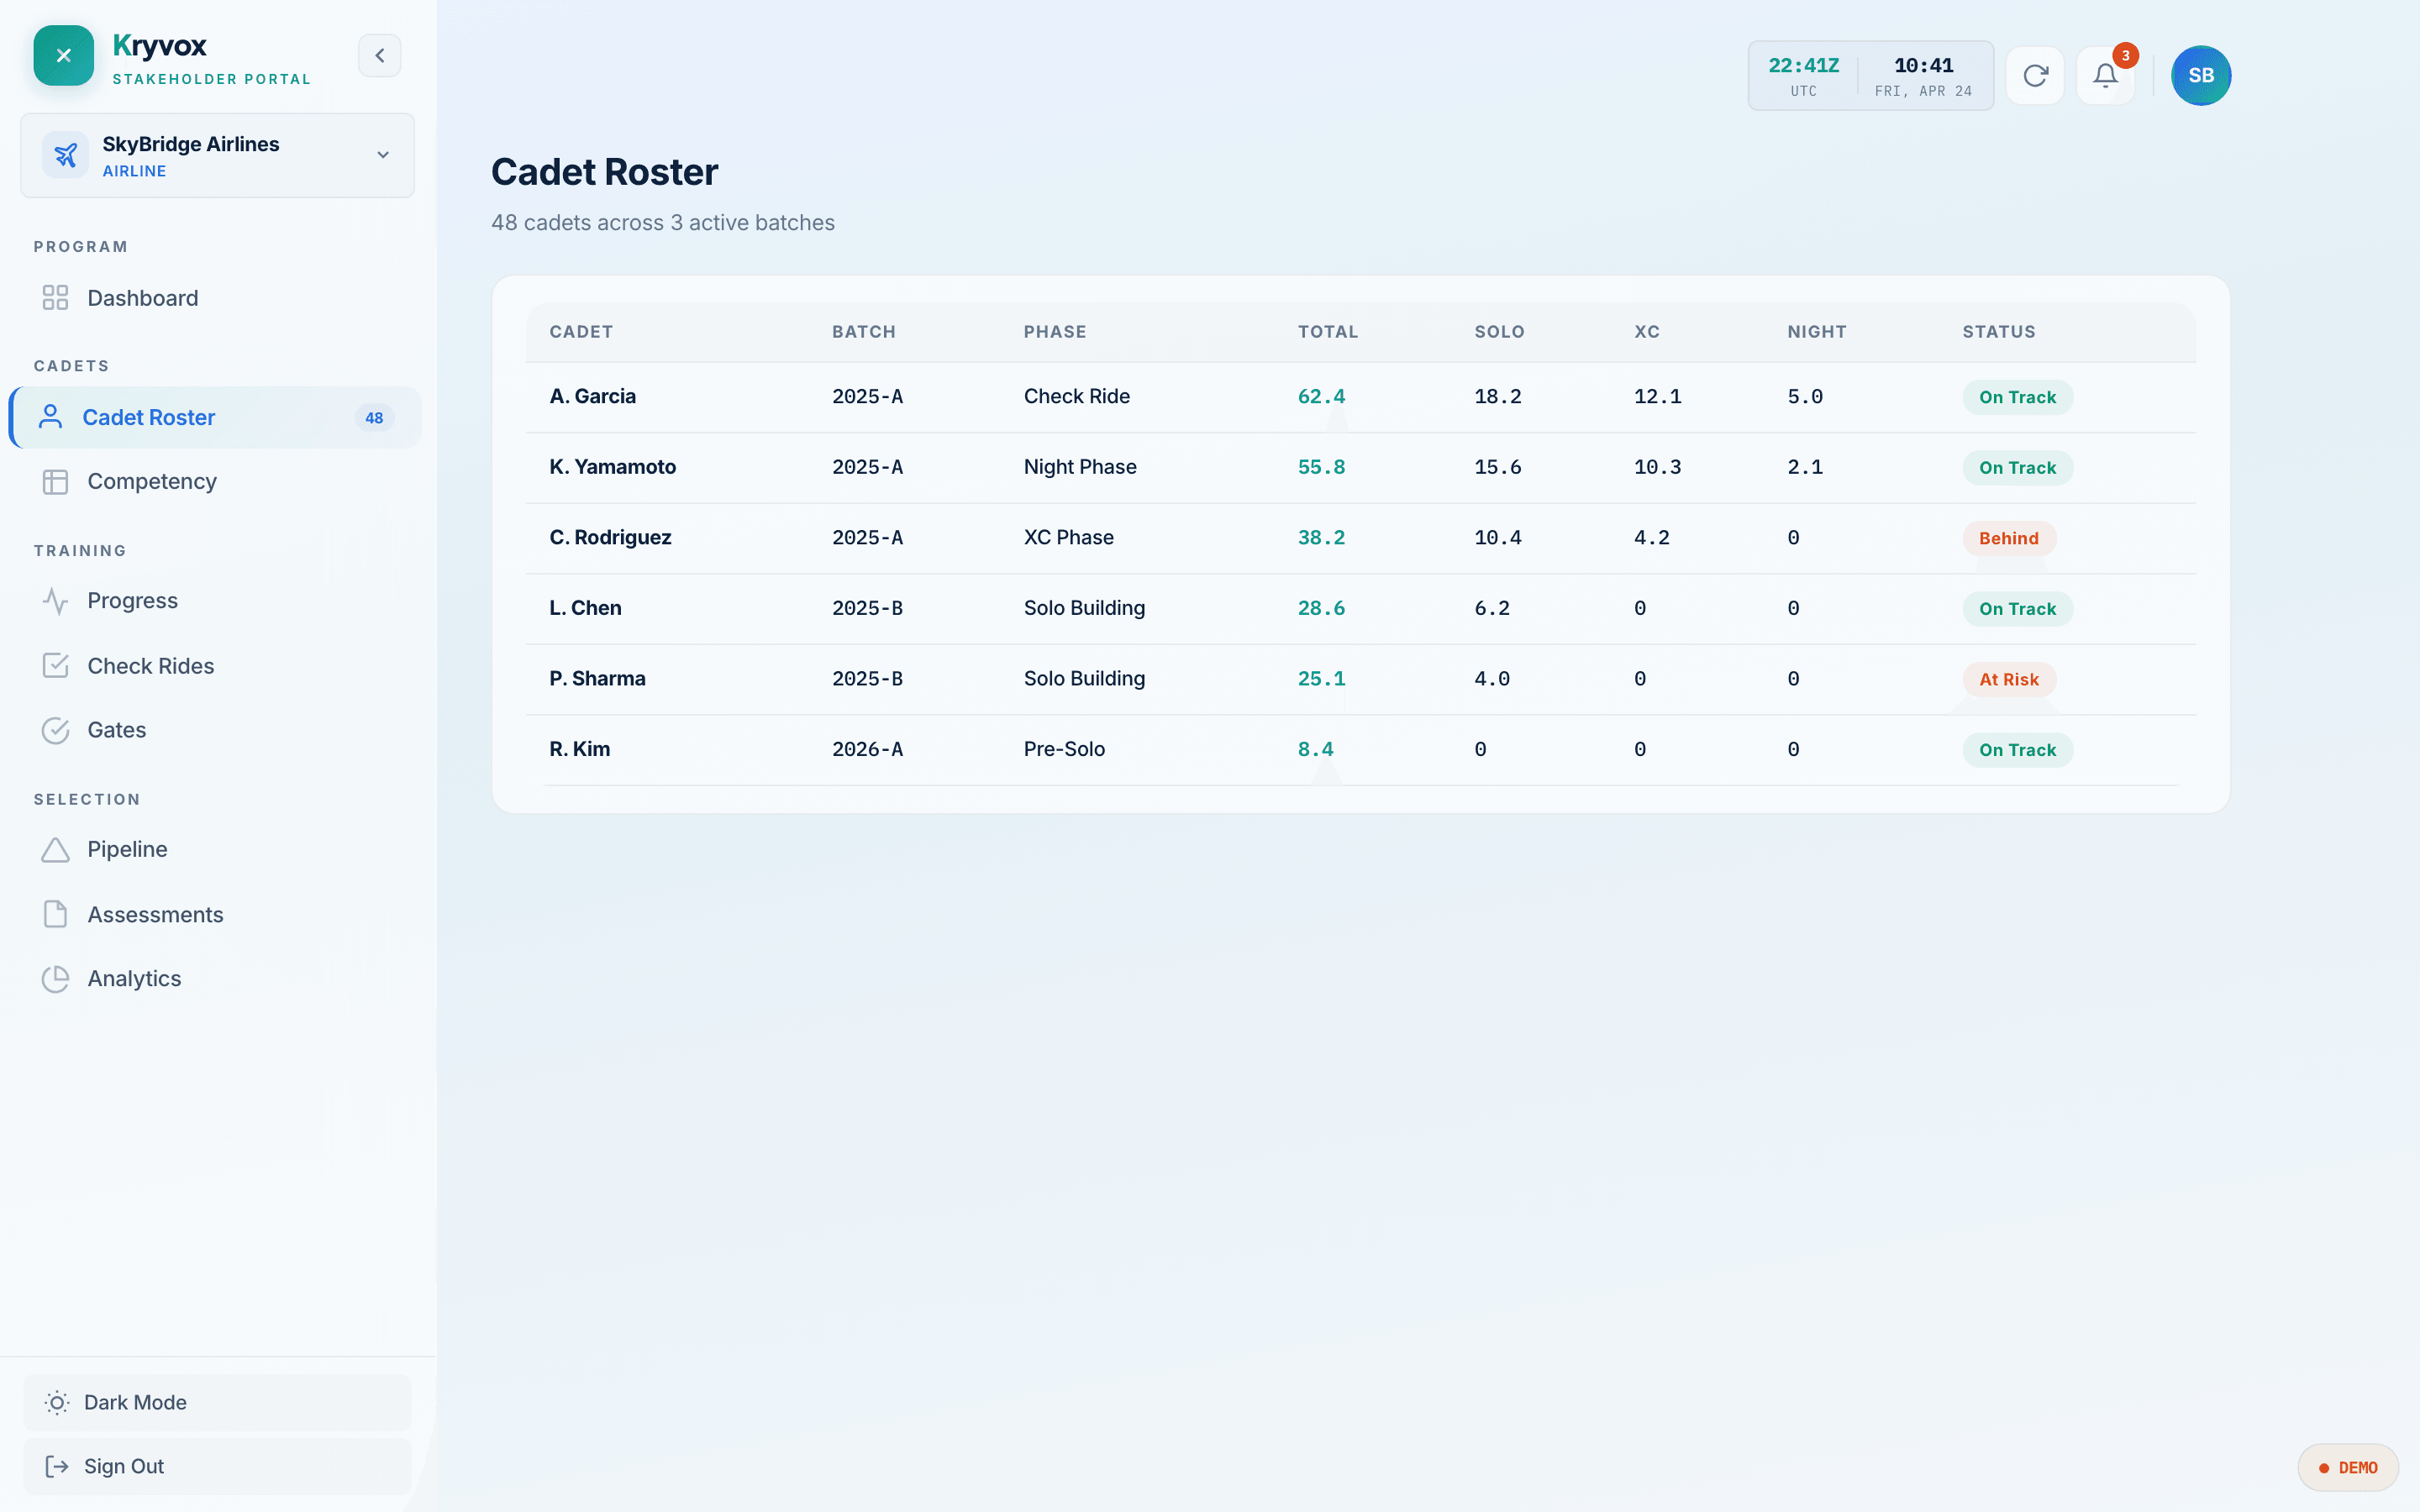Viewport: 2420px width, 1512px height.
Task: Click the Competency table icon
Action: (56, 482)
